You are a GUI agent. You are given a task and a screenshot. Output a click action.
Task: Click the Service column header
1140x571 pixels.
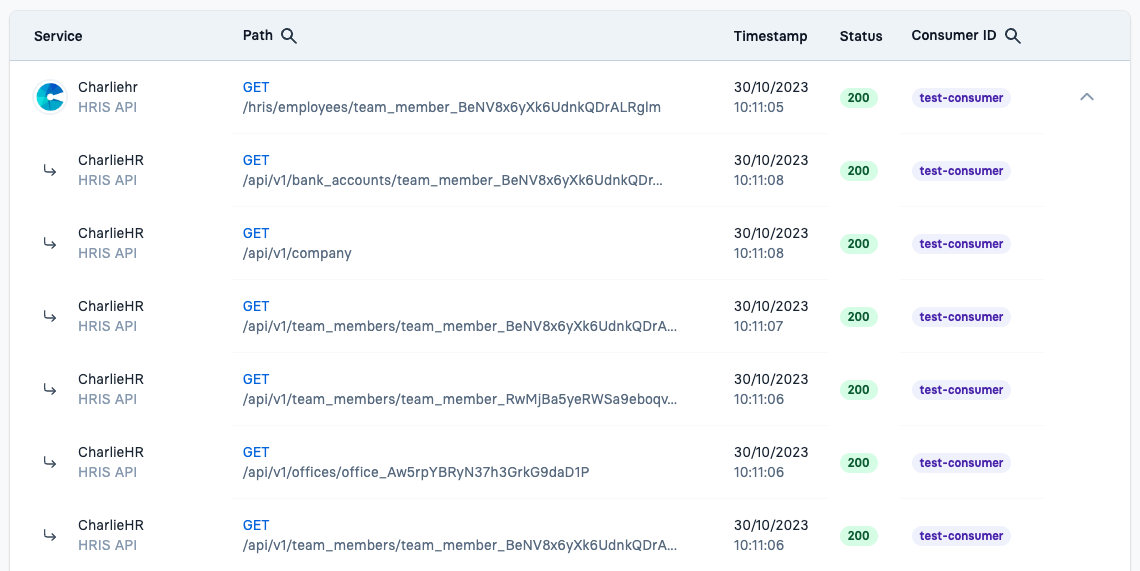pyautogui.click(x=58, y=36)
